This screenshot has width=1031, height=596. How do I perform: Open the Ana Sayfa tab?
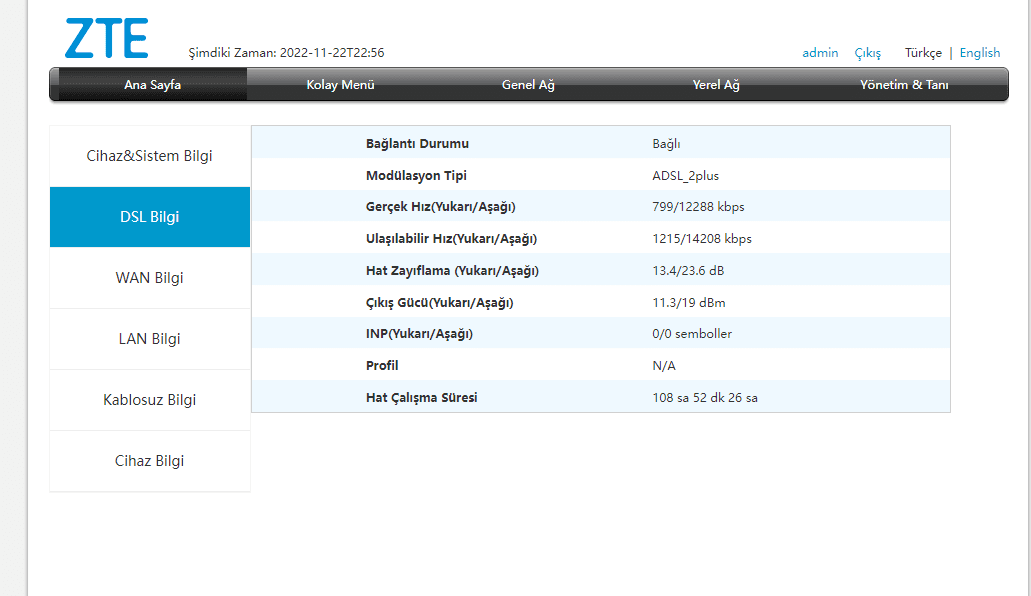152,85
